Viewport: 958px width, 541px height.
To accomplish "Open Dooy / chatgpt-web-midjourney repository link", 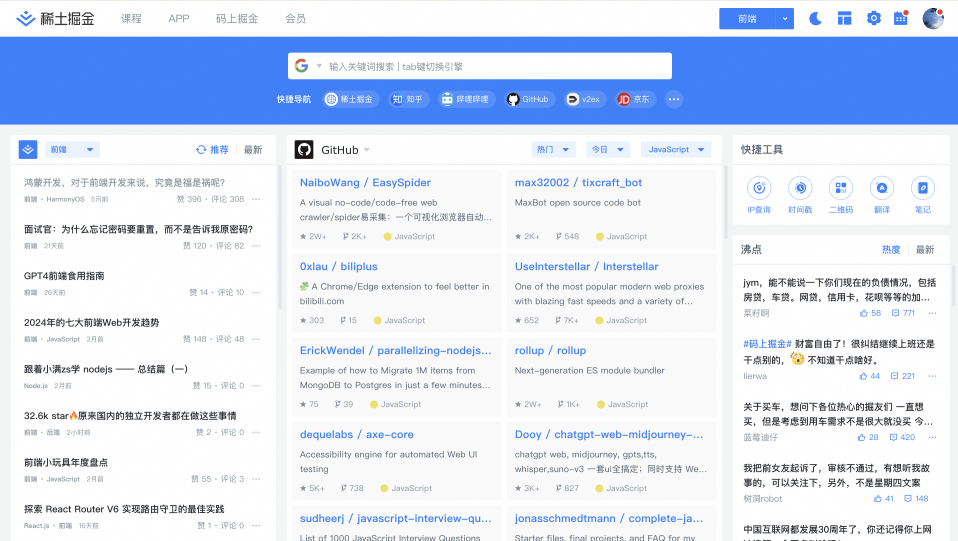I will pos(609,434).
